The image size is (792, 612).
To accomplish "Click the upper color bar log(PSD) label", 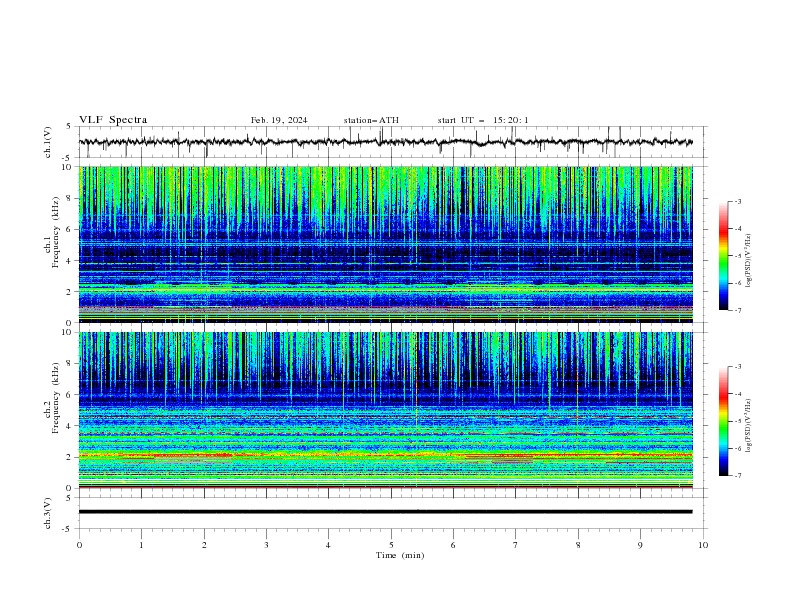I will point(749,261).
